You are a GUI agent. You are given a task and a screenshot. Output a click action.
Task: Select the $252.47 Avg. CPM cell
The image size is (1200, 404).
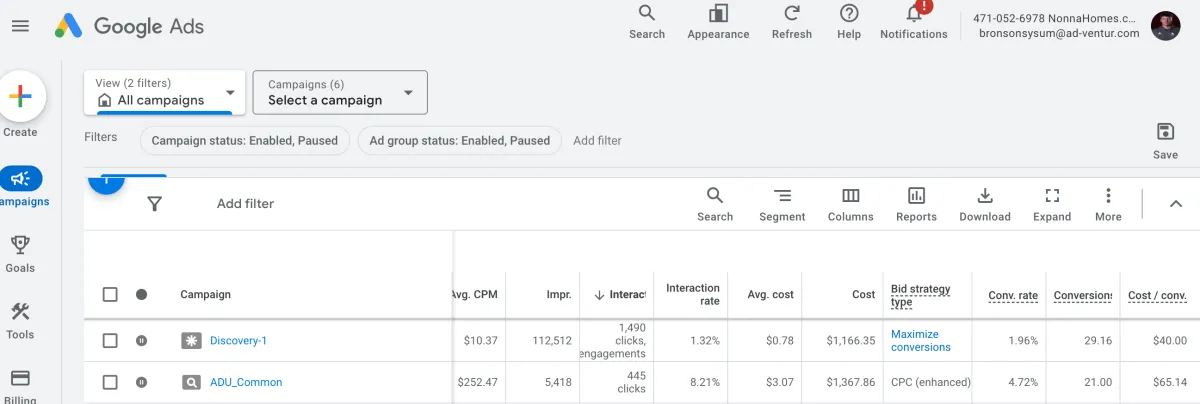pyautogui.click(x=477, y=382)
